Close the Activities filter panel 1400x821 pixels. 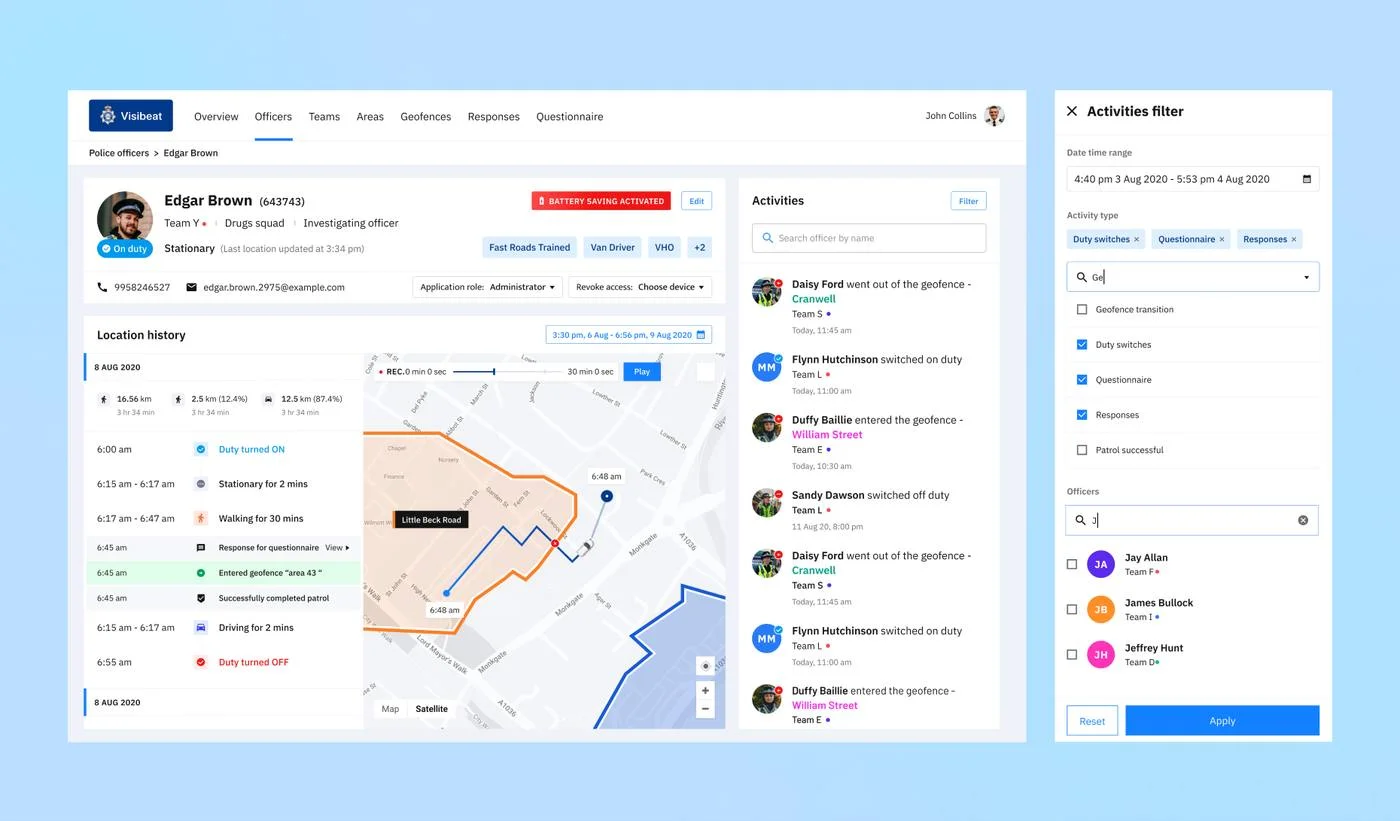(1072, 111)
